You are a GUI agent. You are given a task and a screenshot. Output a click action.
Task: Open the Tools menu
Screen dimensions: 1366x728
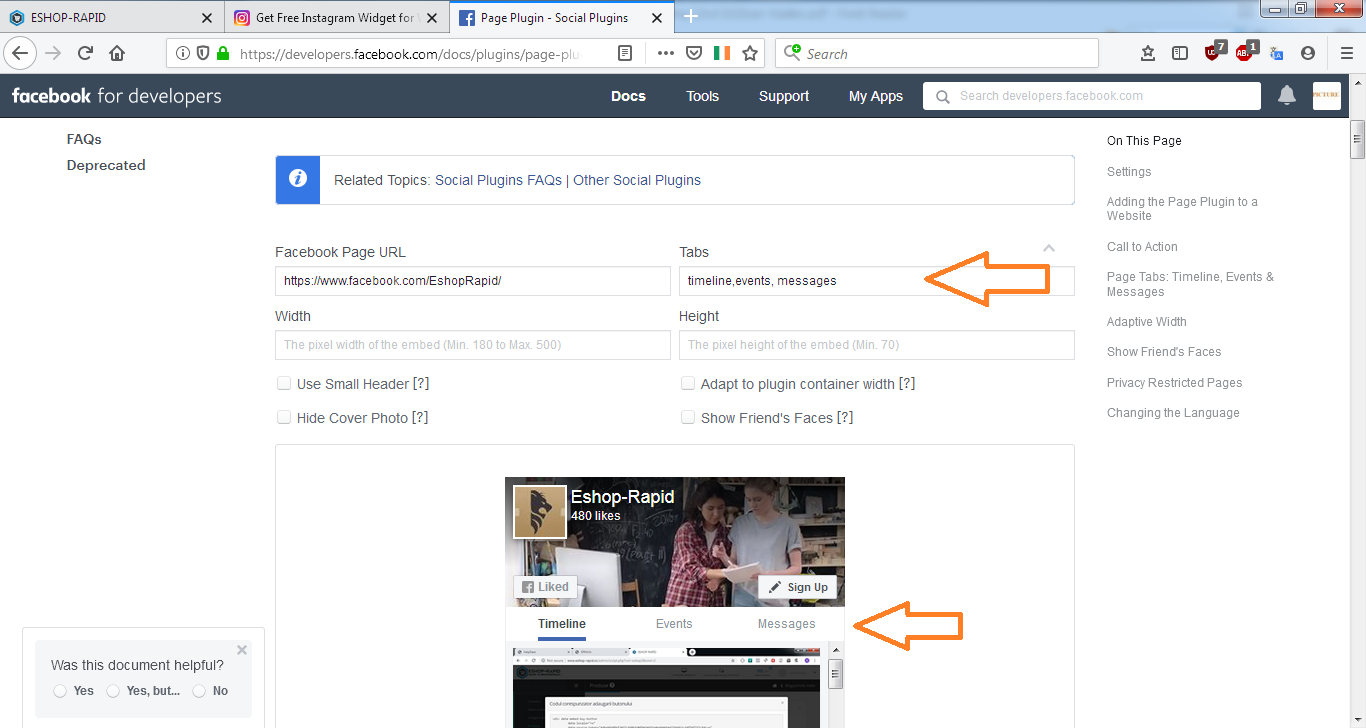(702, 96)
